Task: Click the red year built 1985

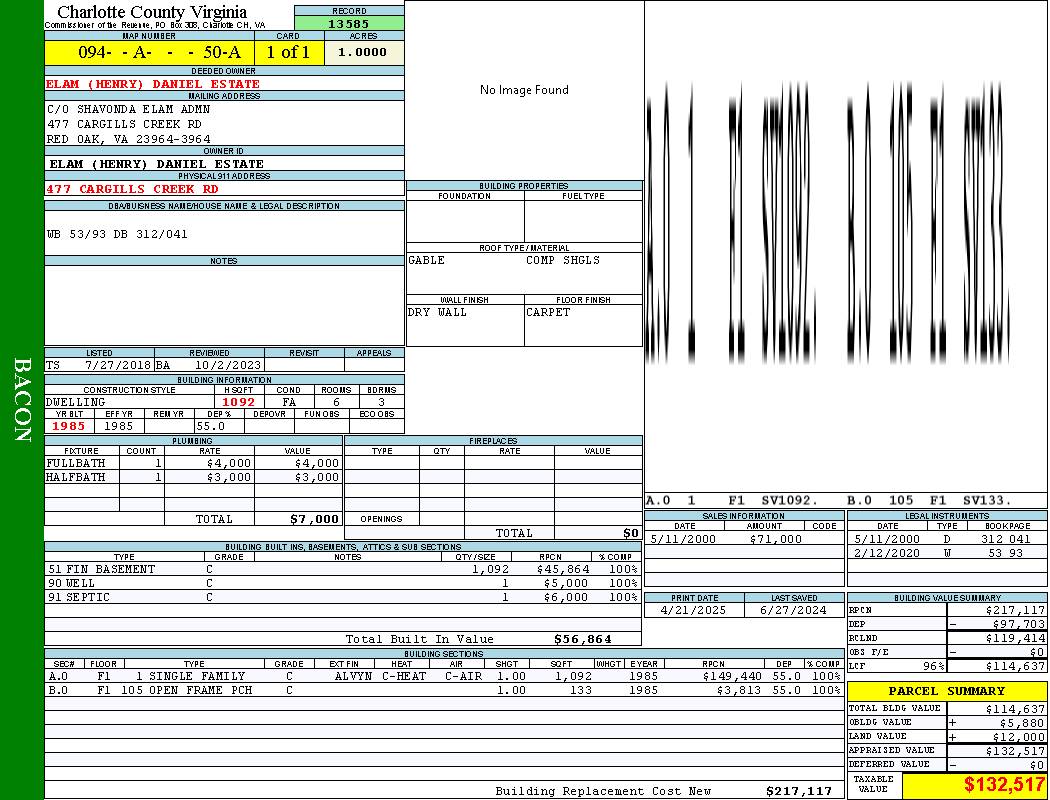Action: [68, 426]
